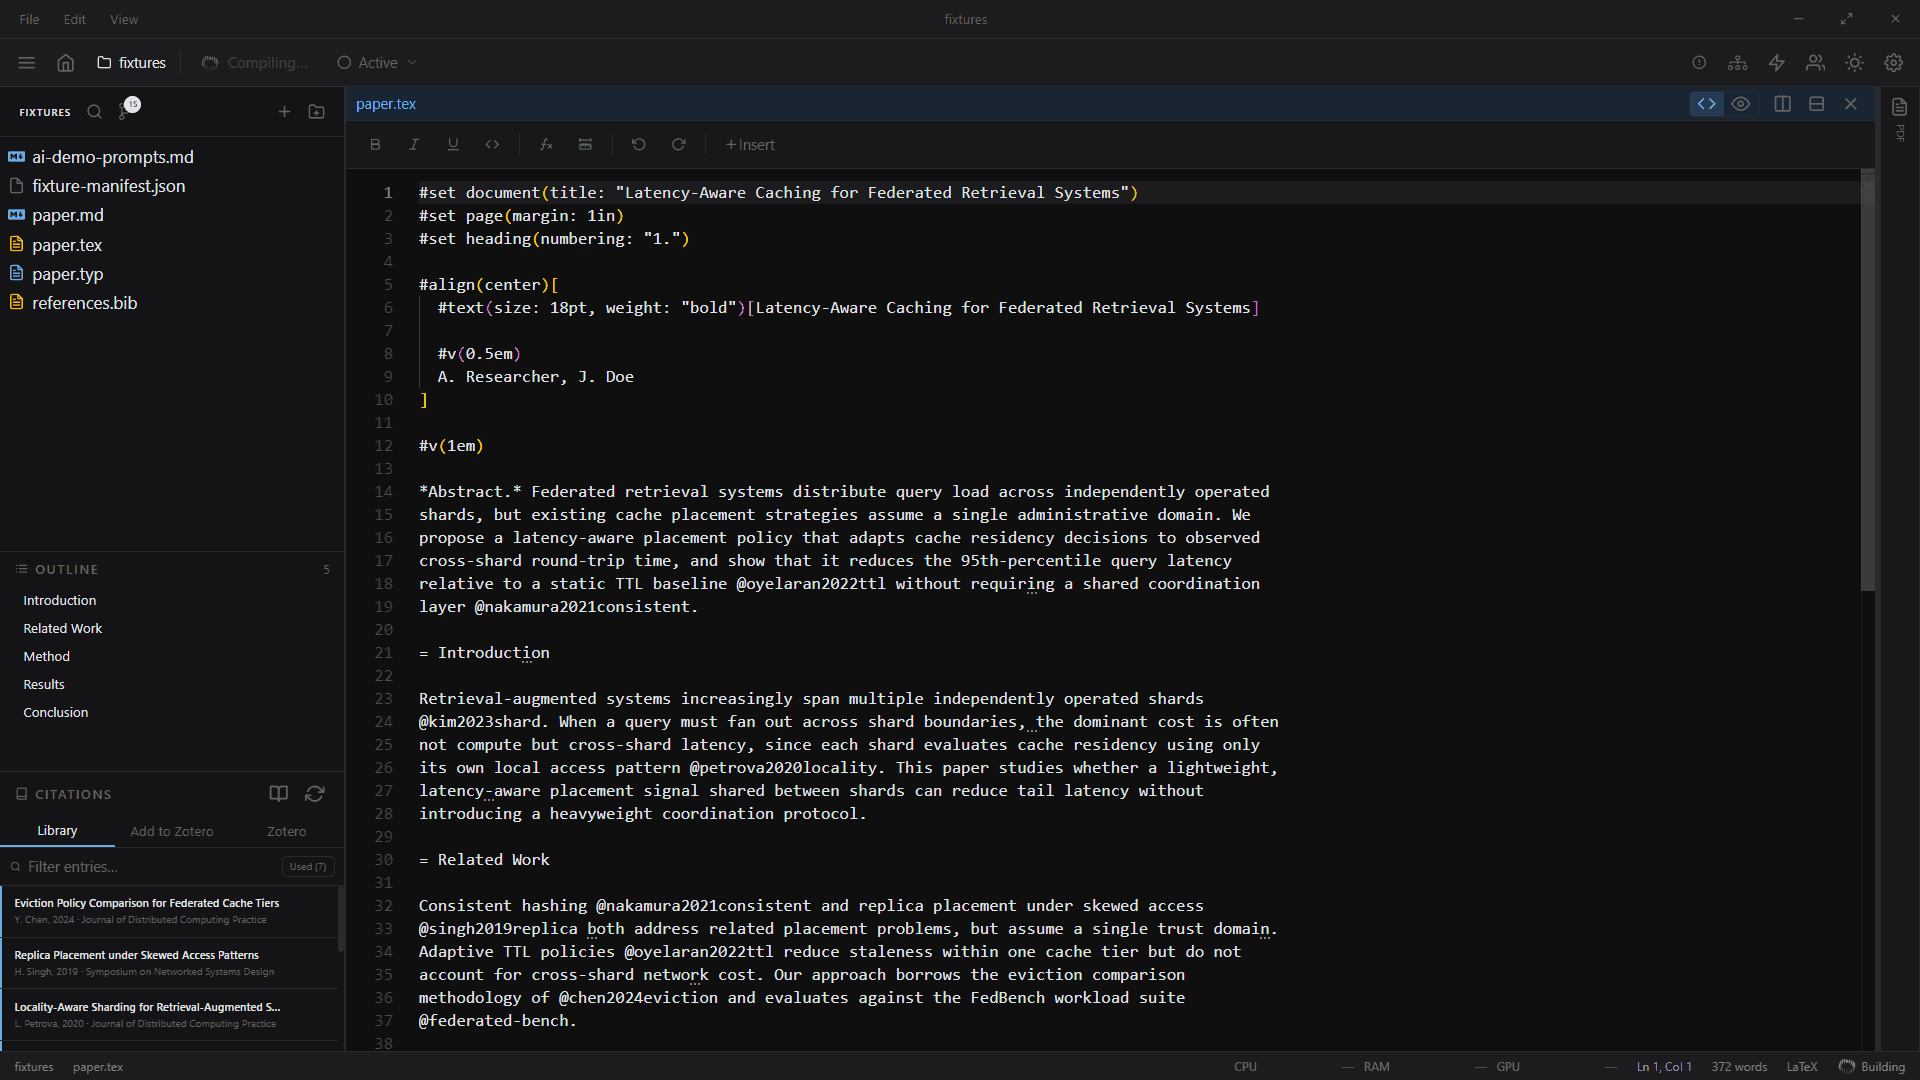Split the editor vertically
This screenshot has height=1080, width=1920.
tap(1782, 104)
